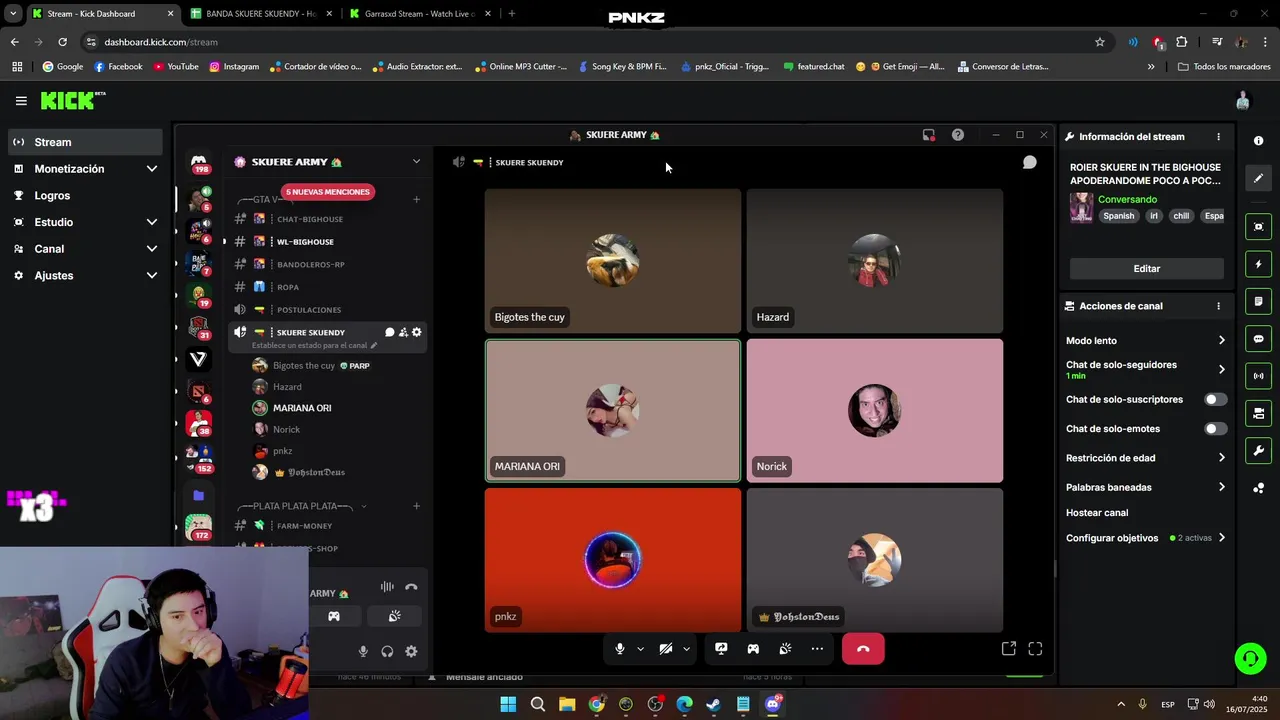Deafen with headphones icon
Image resolution: width=1280 pixels, height=720 pixels.
click(387, 652)
